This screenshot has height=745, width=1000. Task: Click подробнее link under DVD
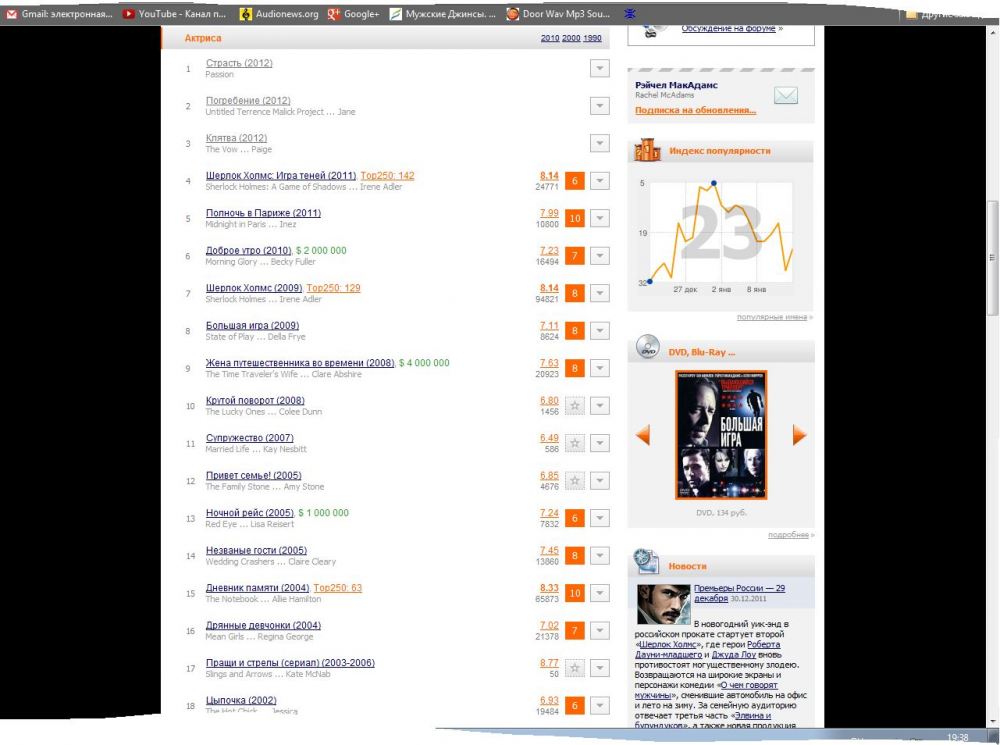point(788,535)
